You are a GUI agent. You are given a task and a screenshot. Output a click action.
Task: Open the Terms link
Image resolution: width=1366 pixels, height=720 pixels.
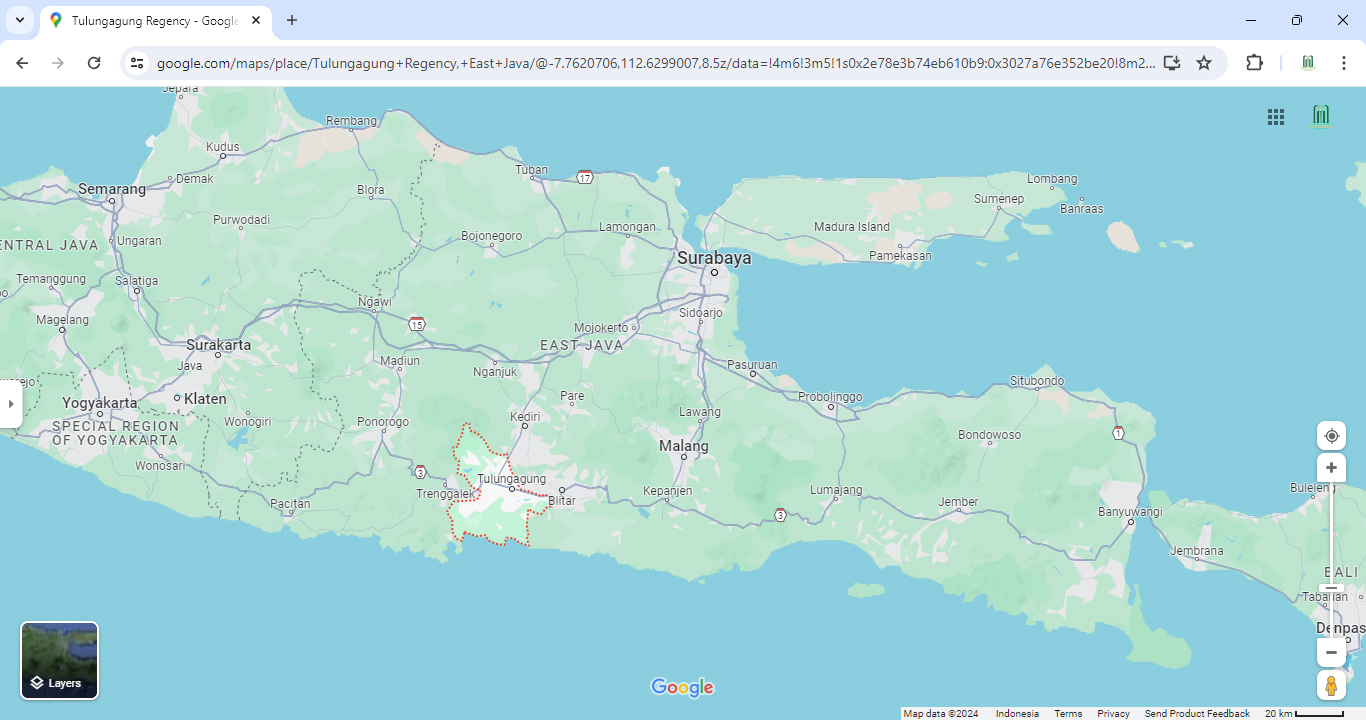1068,713
